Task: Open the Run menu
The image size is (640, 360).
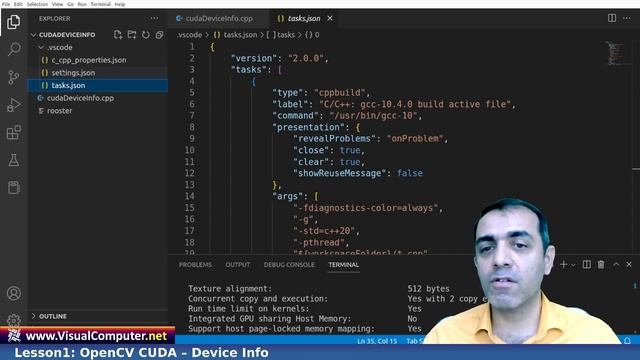Action: [x=82, y=4]
